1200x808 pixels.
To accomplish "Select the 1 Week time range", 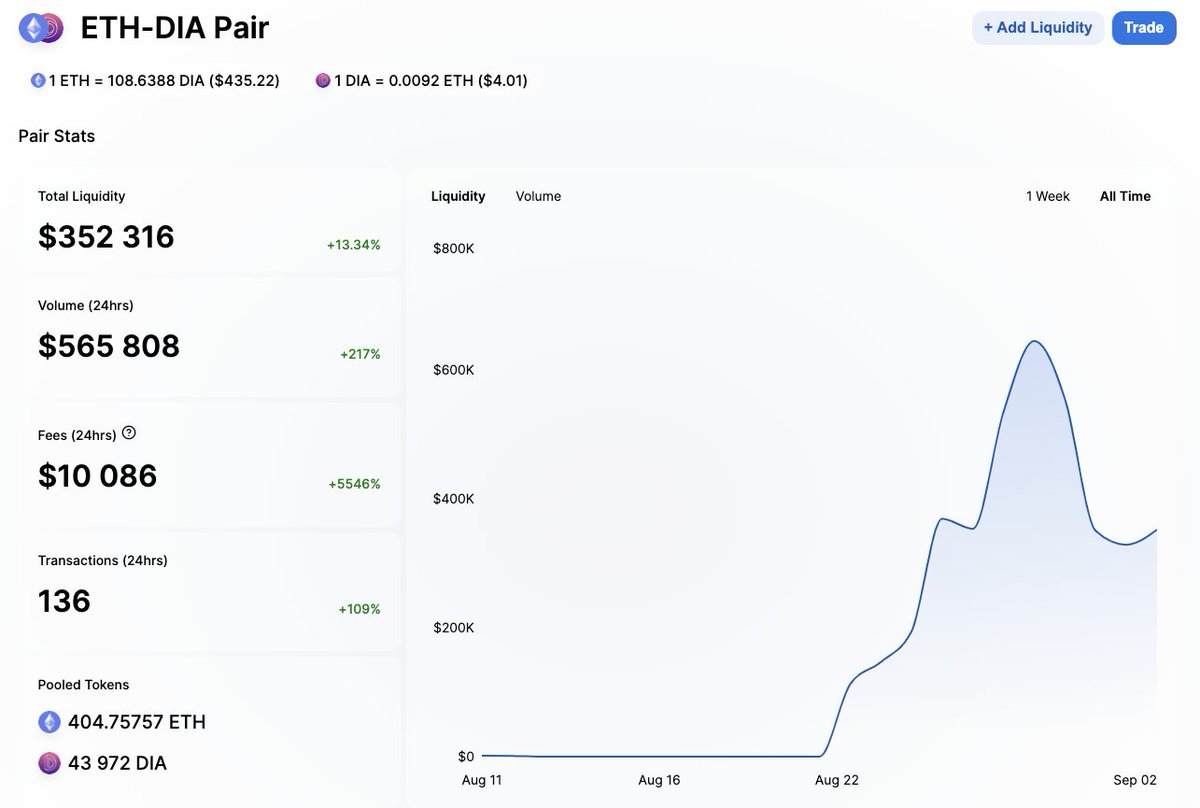I will [1048, 196].
